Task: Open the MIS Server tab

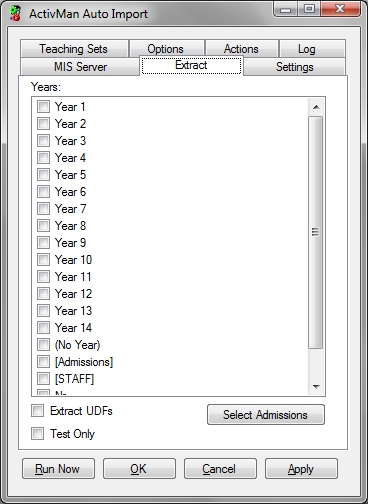Action: point(80,66)
